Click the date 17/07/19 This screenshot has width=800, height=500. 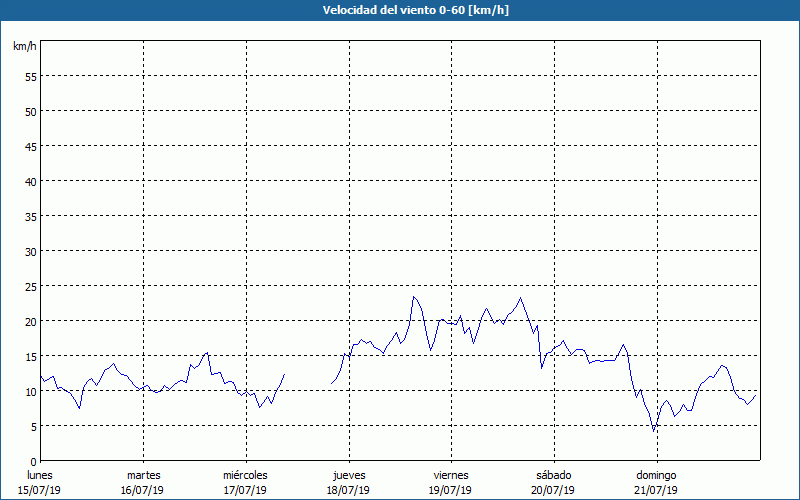pyautogui.click(x=245, y=490)
